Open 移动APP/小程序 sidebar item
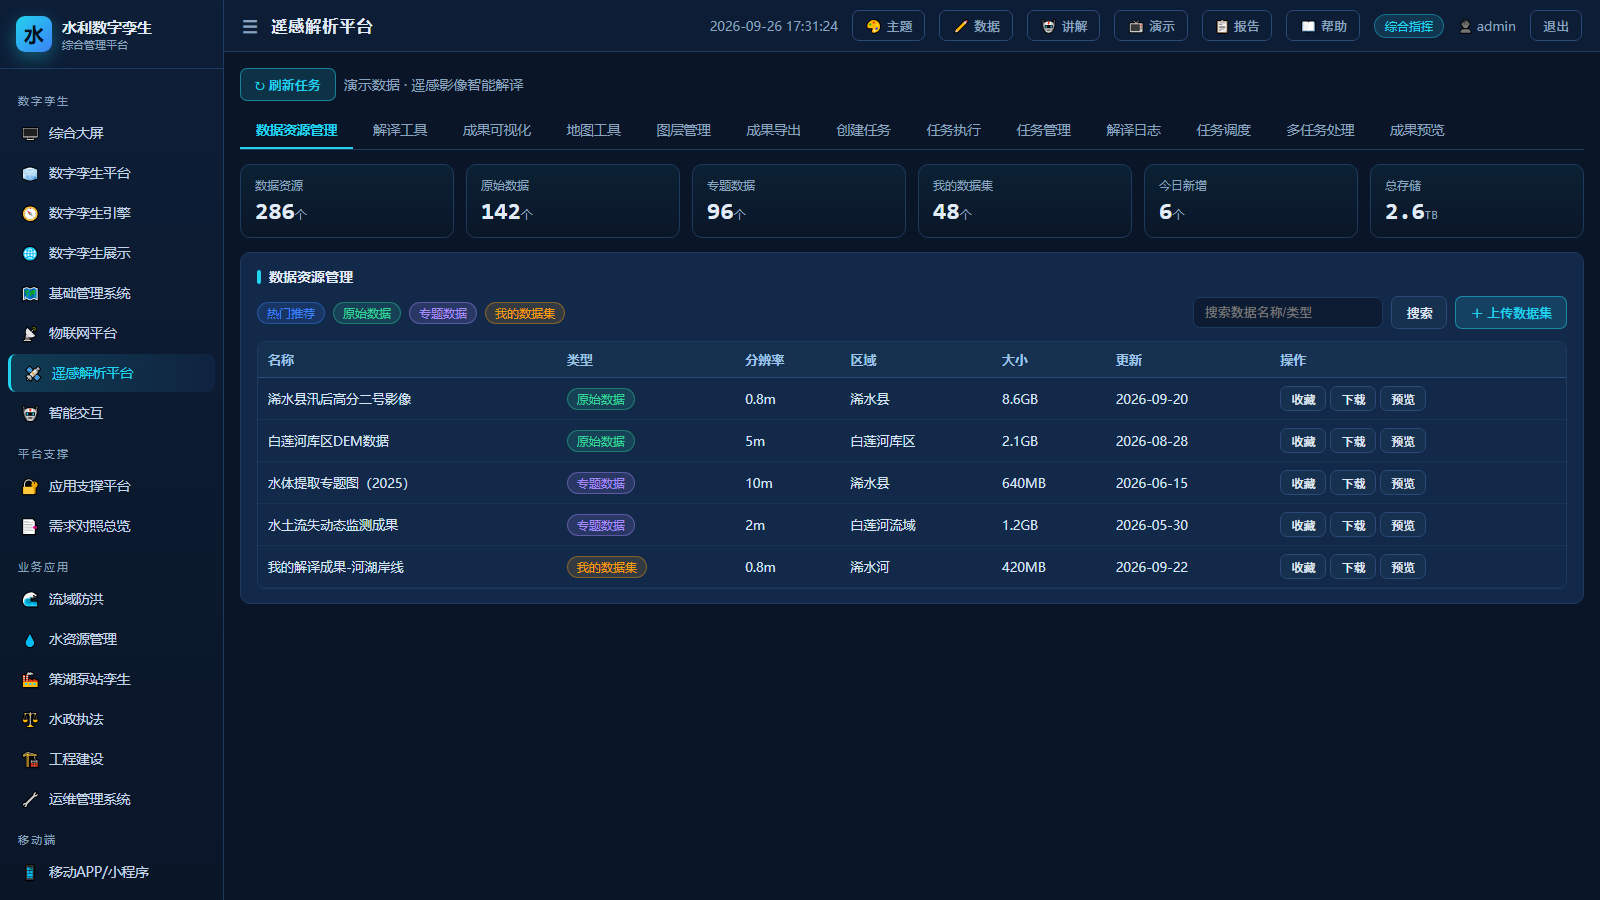Viewport: 1600px width, 900px height. click(111, 872)
